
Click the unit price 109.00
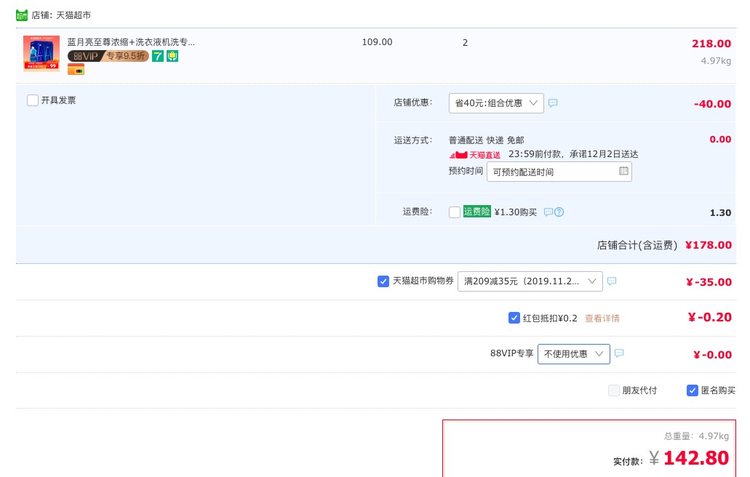tap(377, 42)
